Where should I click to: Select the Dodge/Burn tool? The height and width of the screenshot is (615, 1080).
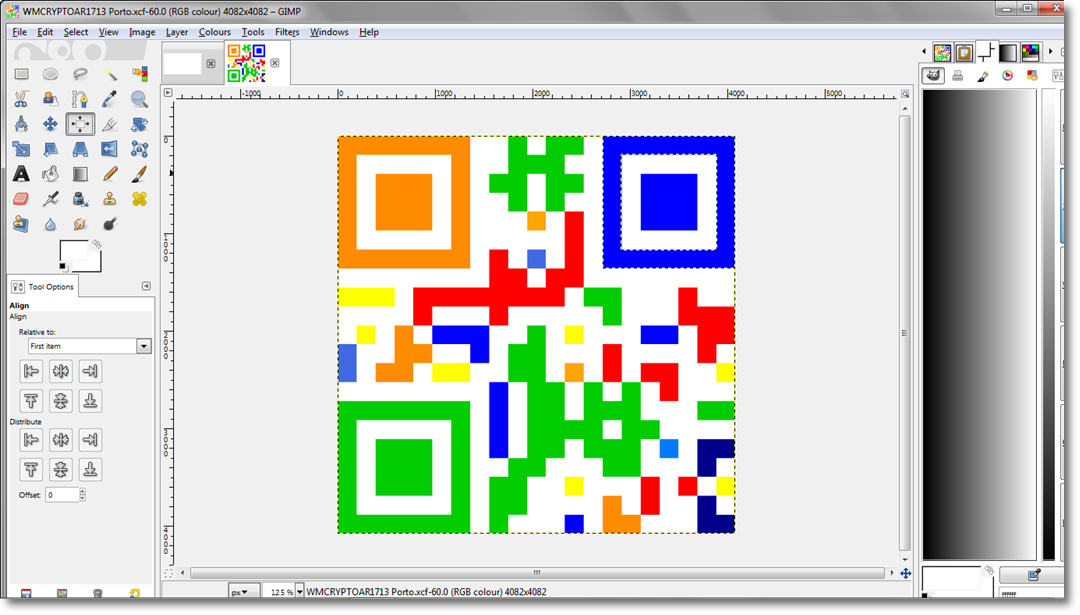coord(110,224)
